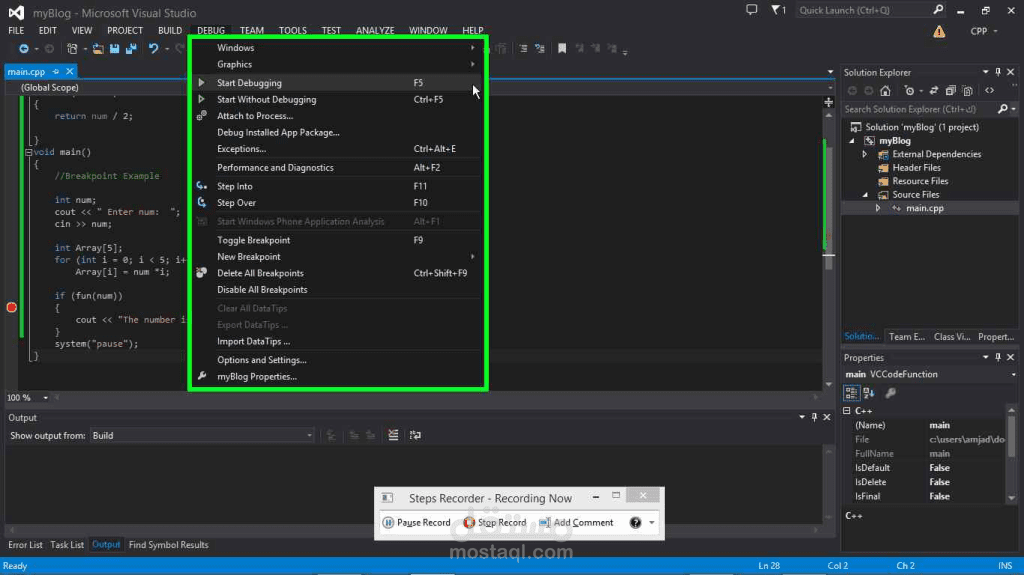Click Pause Record in Steps Recorder
The image size is (1024, 575).
(x=417, y=523)
